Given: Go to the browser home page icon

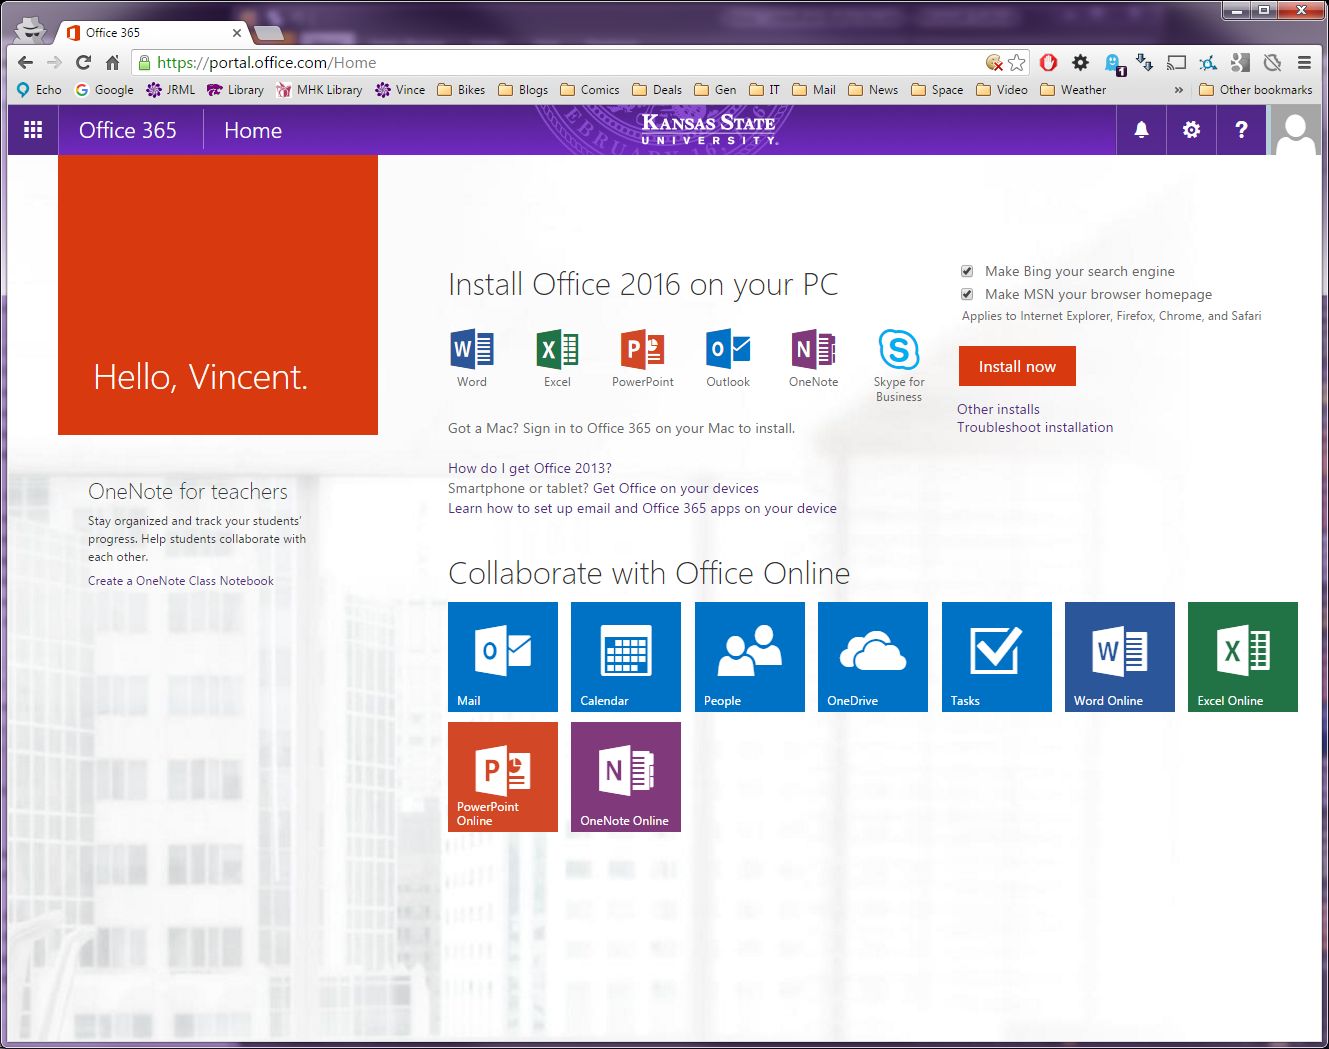Looking at the screenshot, I should pyautogui.click(x=112, y=62).
